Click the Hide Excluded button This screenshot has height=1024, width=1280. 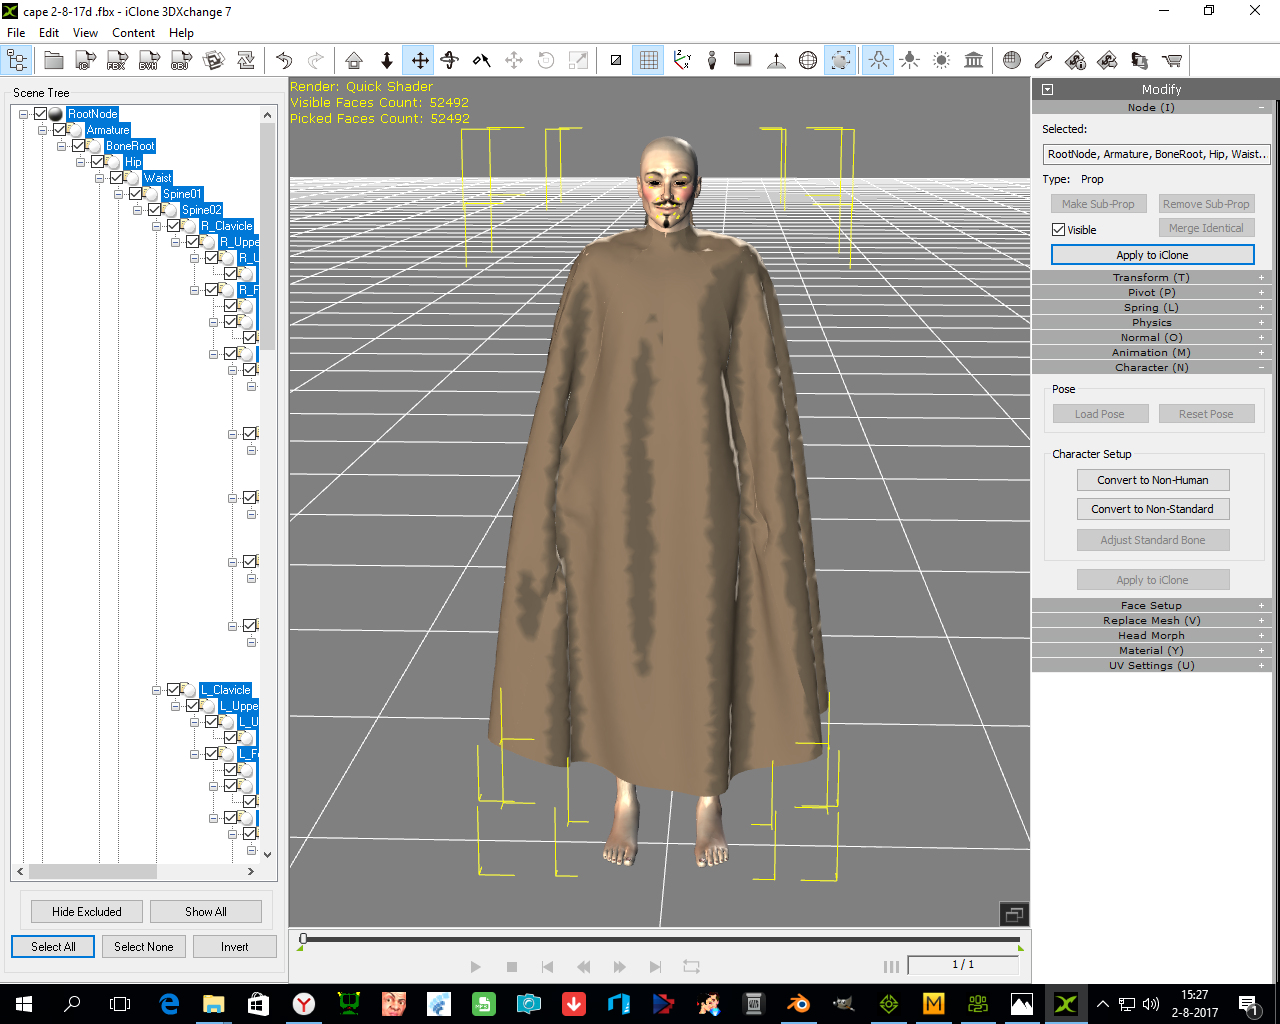tap(87, 912)
